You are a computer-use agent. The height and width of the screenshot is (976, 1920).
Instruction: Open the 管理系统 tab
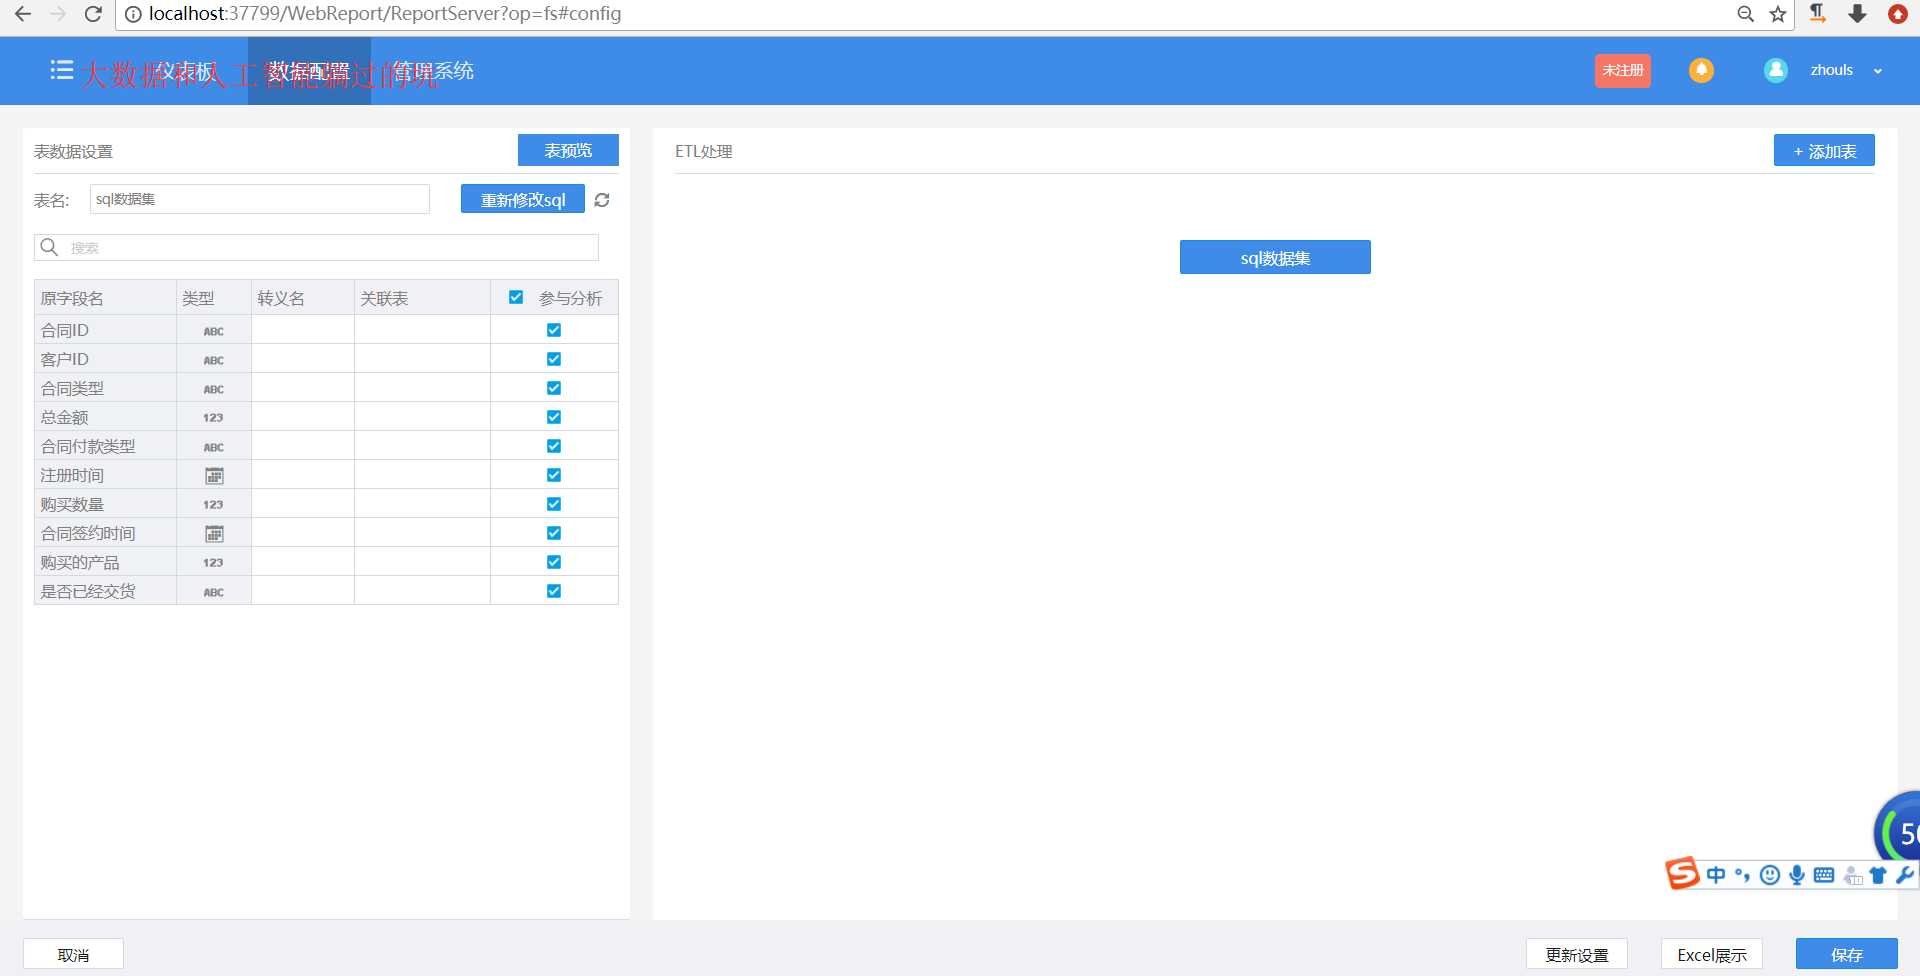pyautogui.click(x=433, y=71)
